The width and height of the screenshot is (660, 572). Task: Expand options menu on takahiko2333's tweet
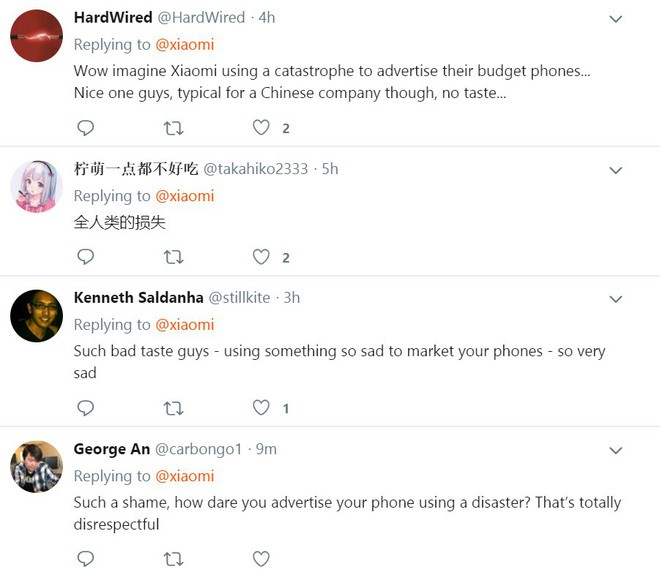coord(616,170)
